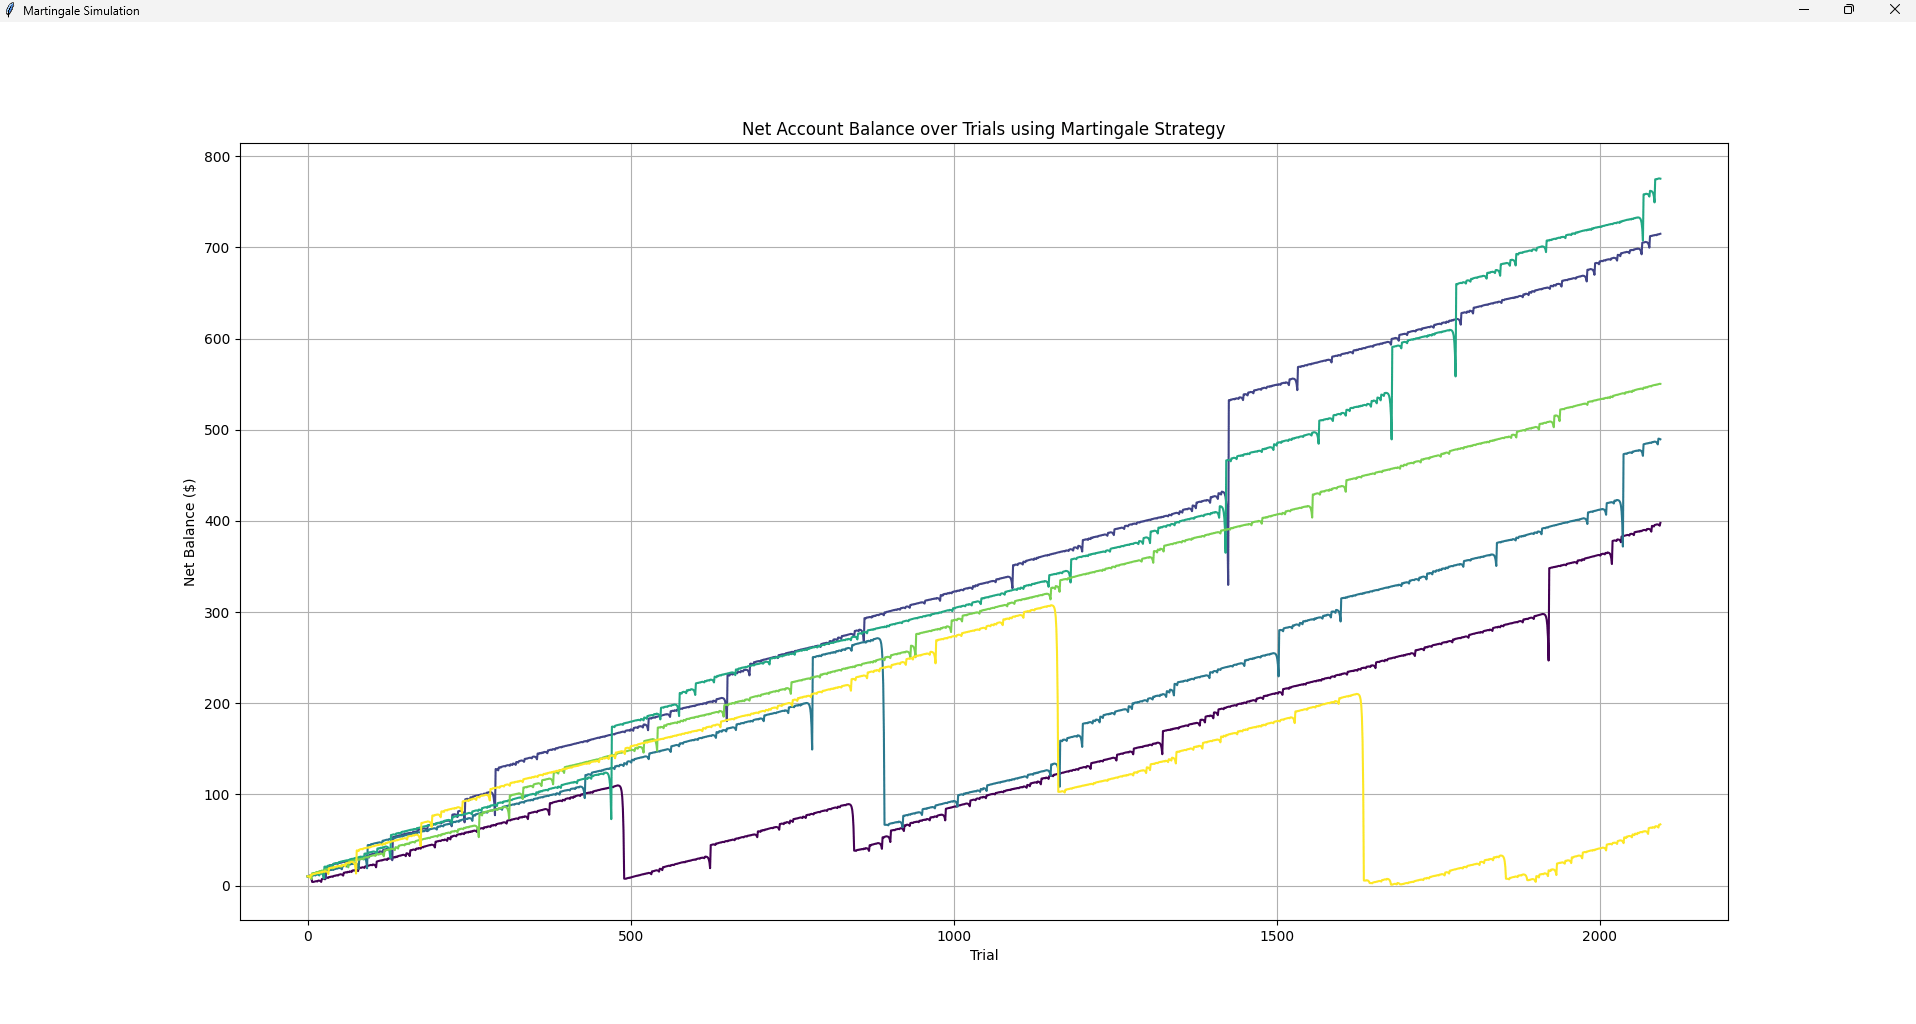This screenshot has height=1024, width=1916.
Task: Click the dark purple line's endpoint near 400
Action: tap(1660, 523)
